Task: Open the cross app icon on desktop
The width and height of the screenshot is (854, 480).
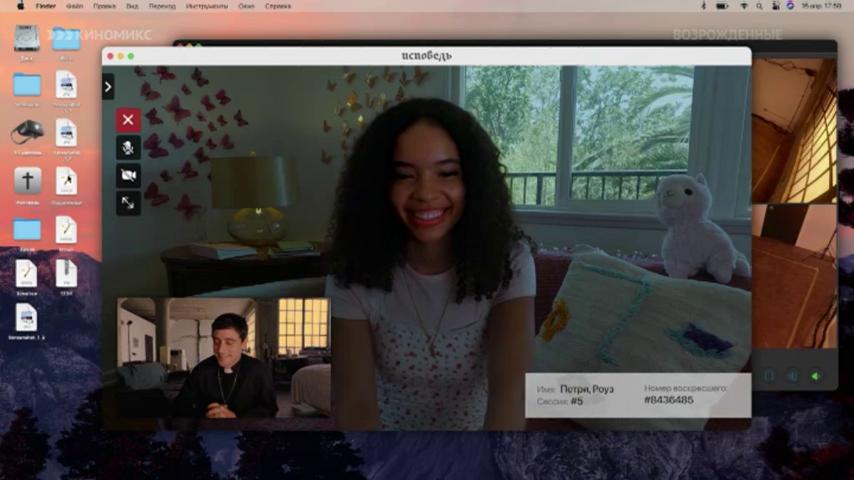Action: coord(27,181)
